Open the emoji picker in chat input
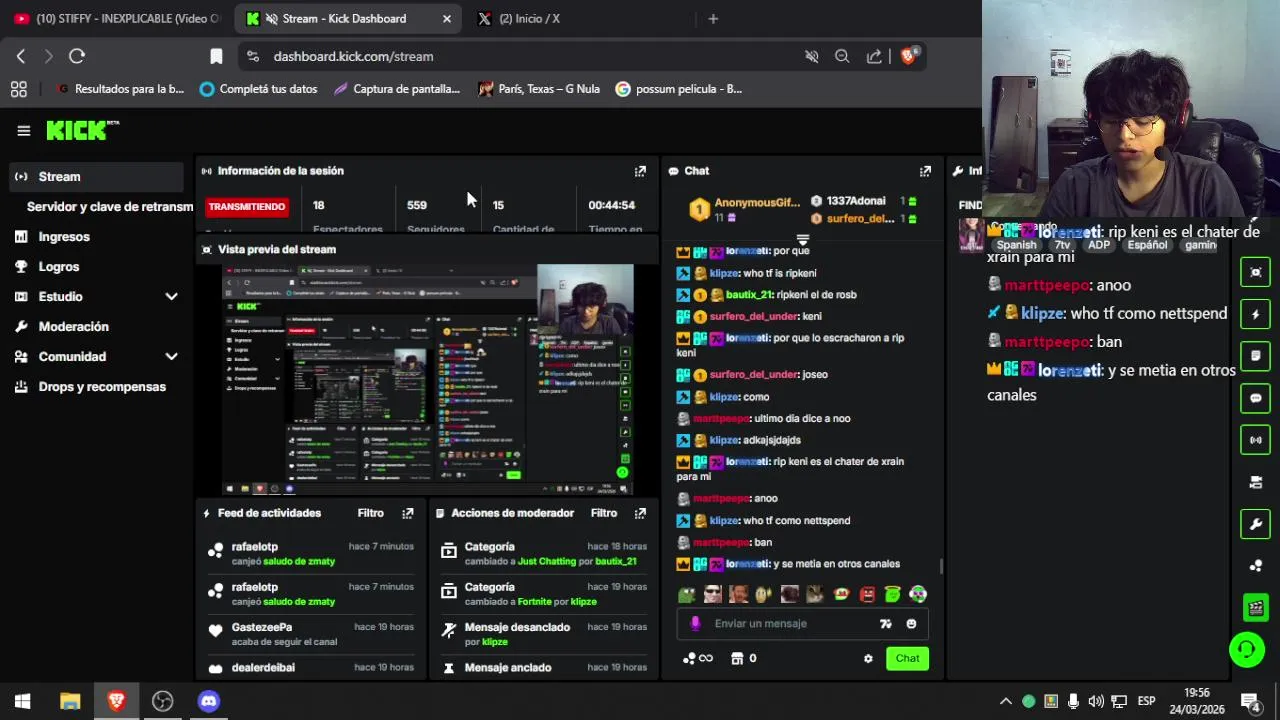The image size is (1280, 720). (x=911, y=623)
